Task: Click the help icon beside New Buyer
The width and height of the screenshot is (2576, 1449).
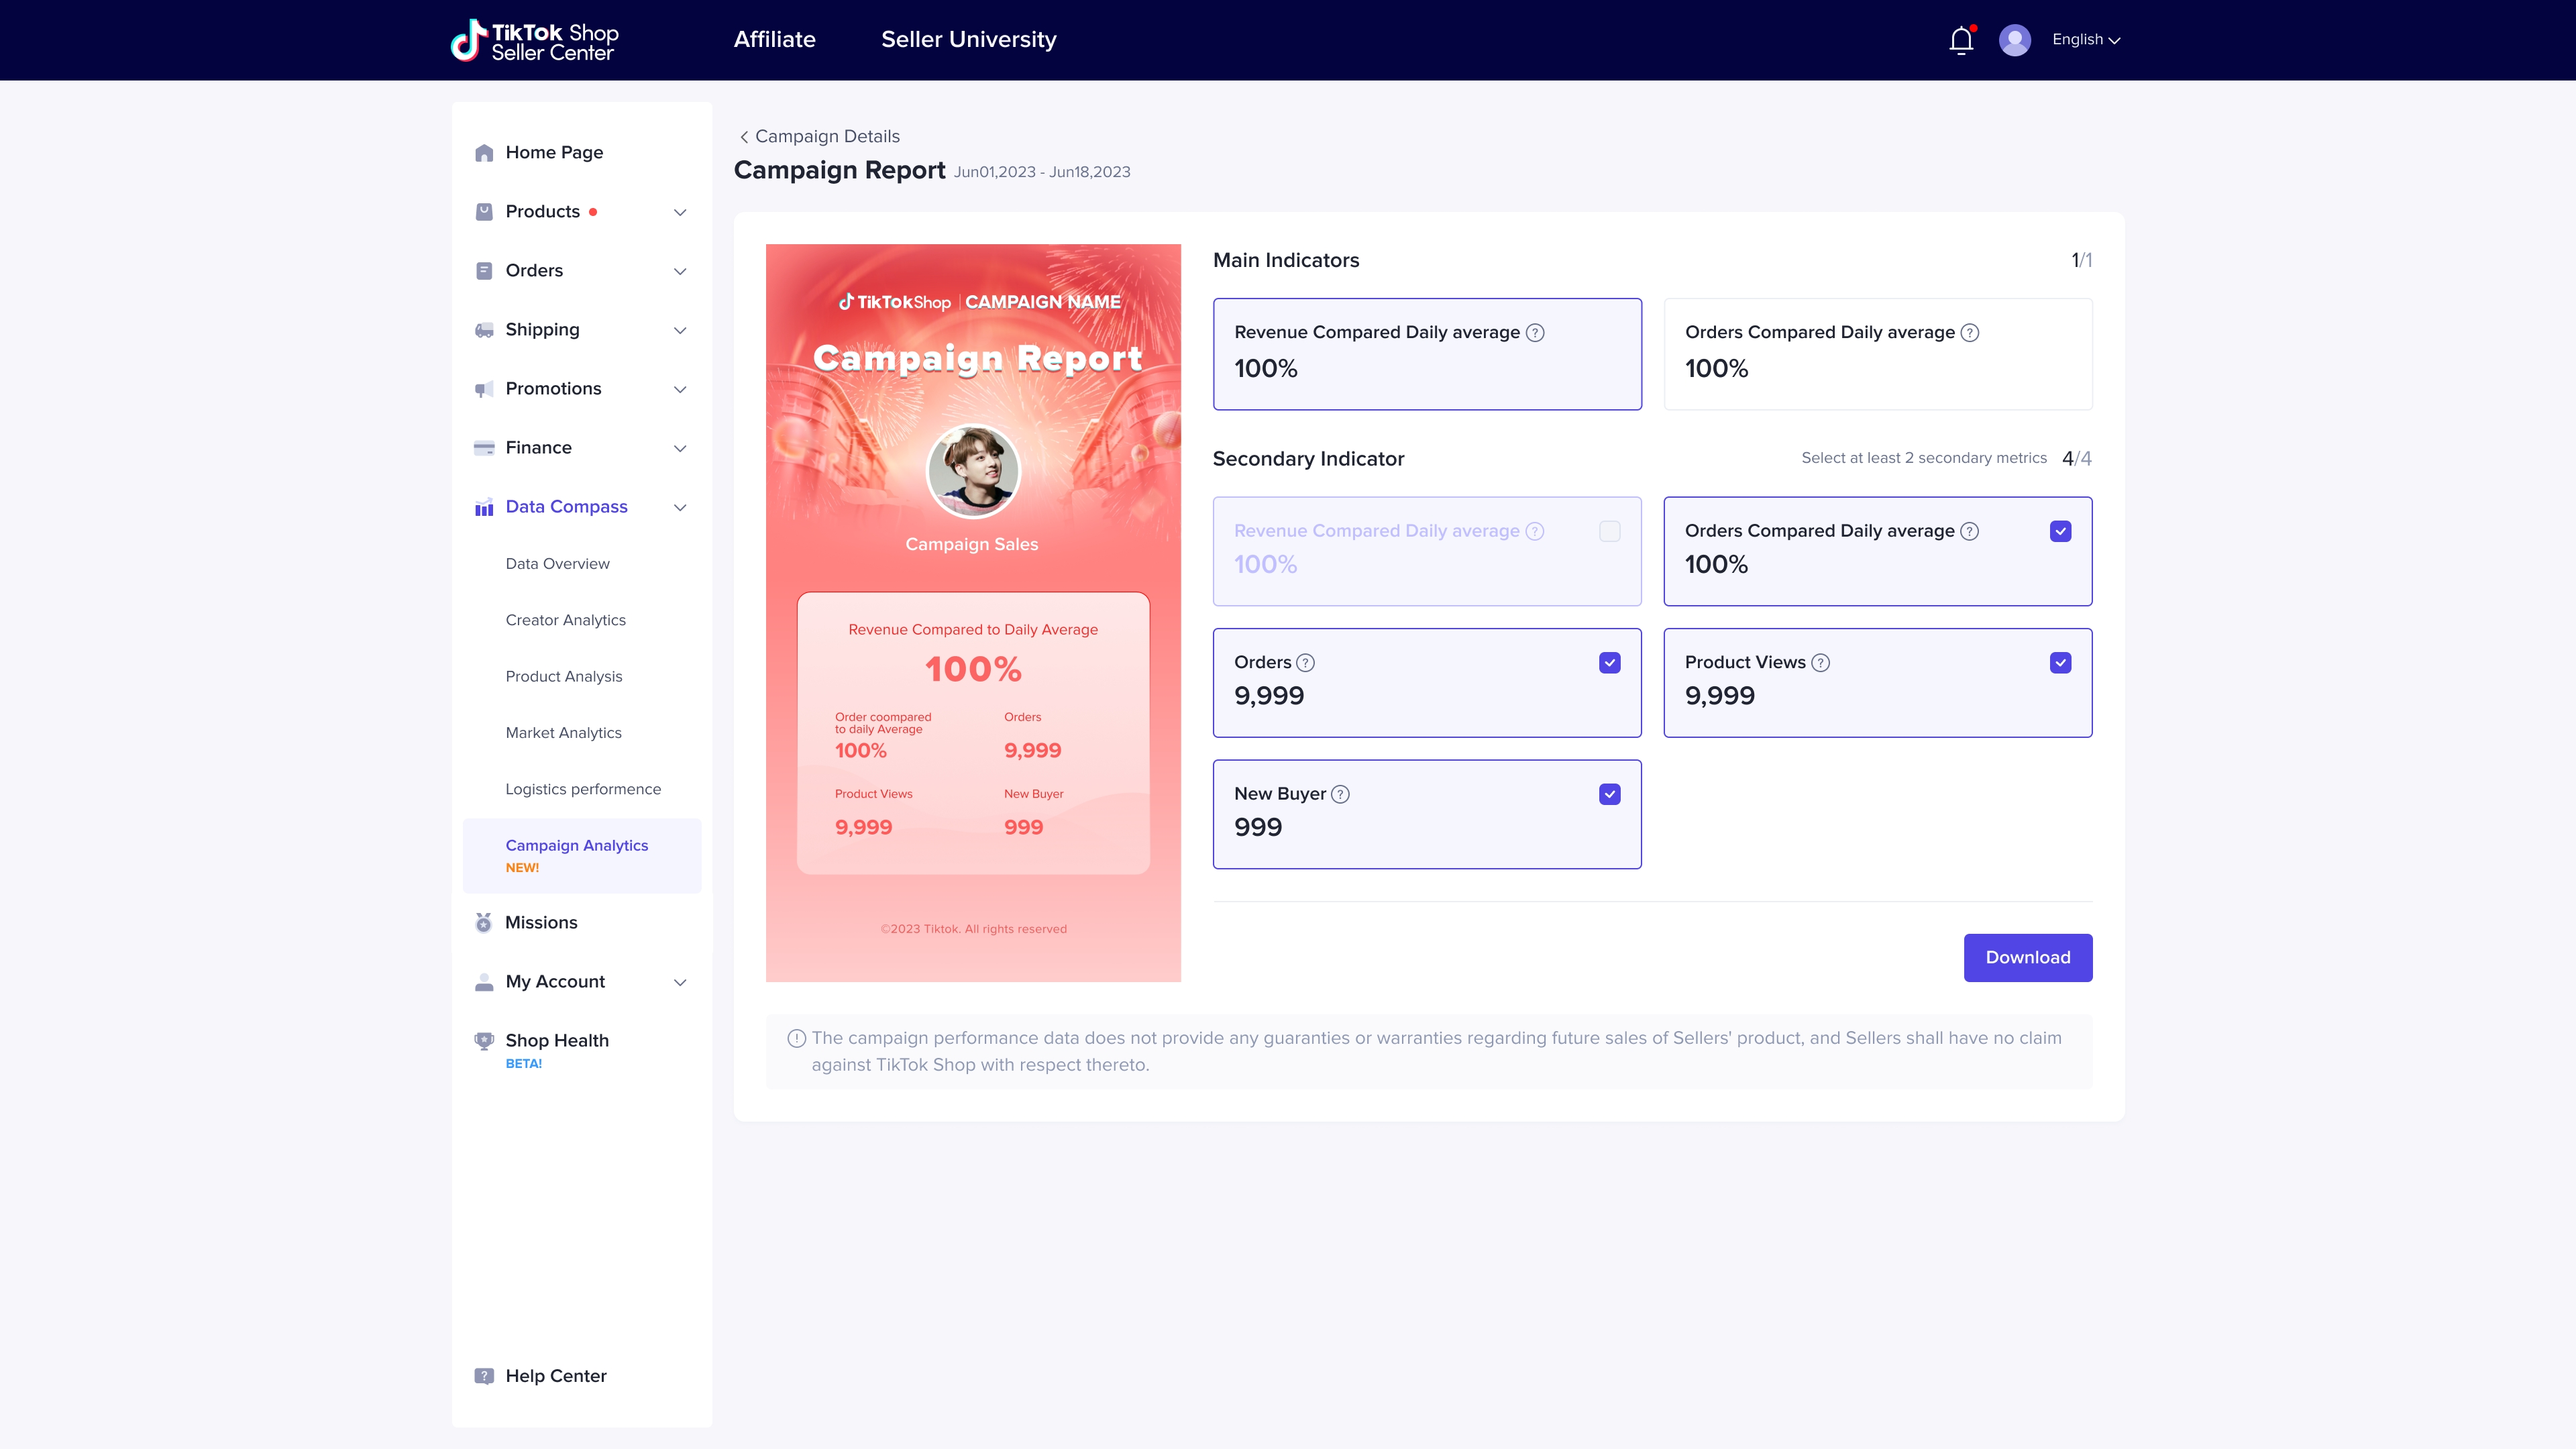Action: click(1341, 794)
